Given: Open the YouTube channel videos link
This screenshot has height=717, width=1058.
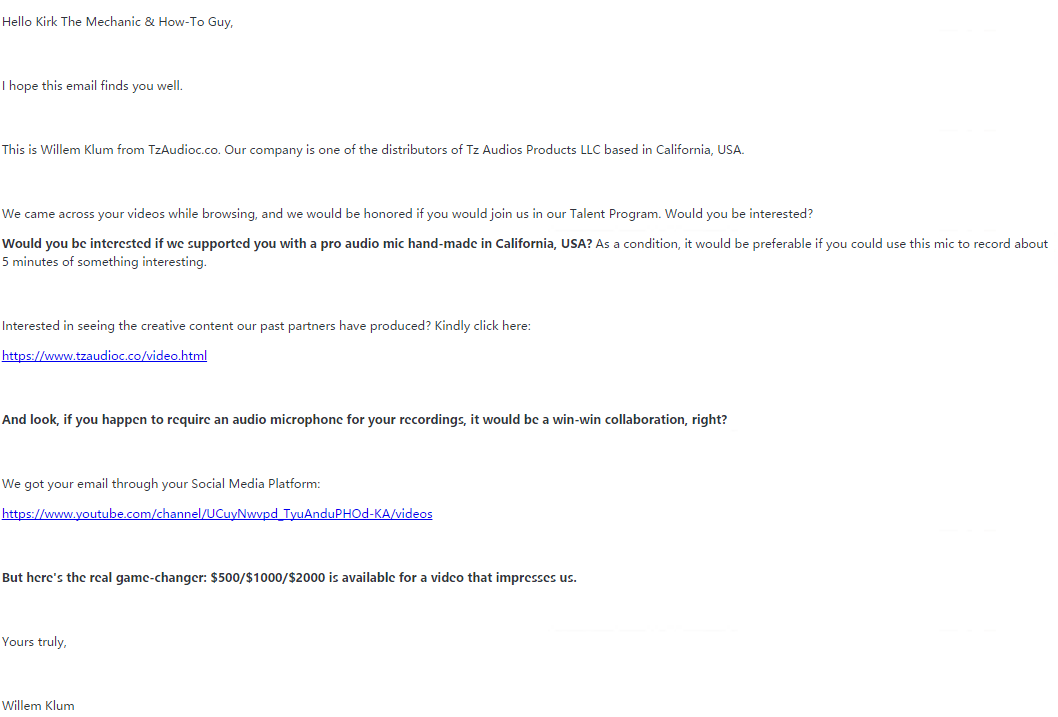Looking at the screenshot, I should point(217,514).
